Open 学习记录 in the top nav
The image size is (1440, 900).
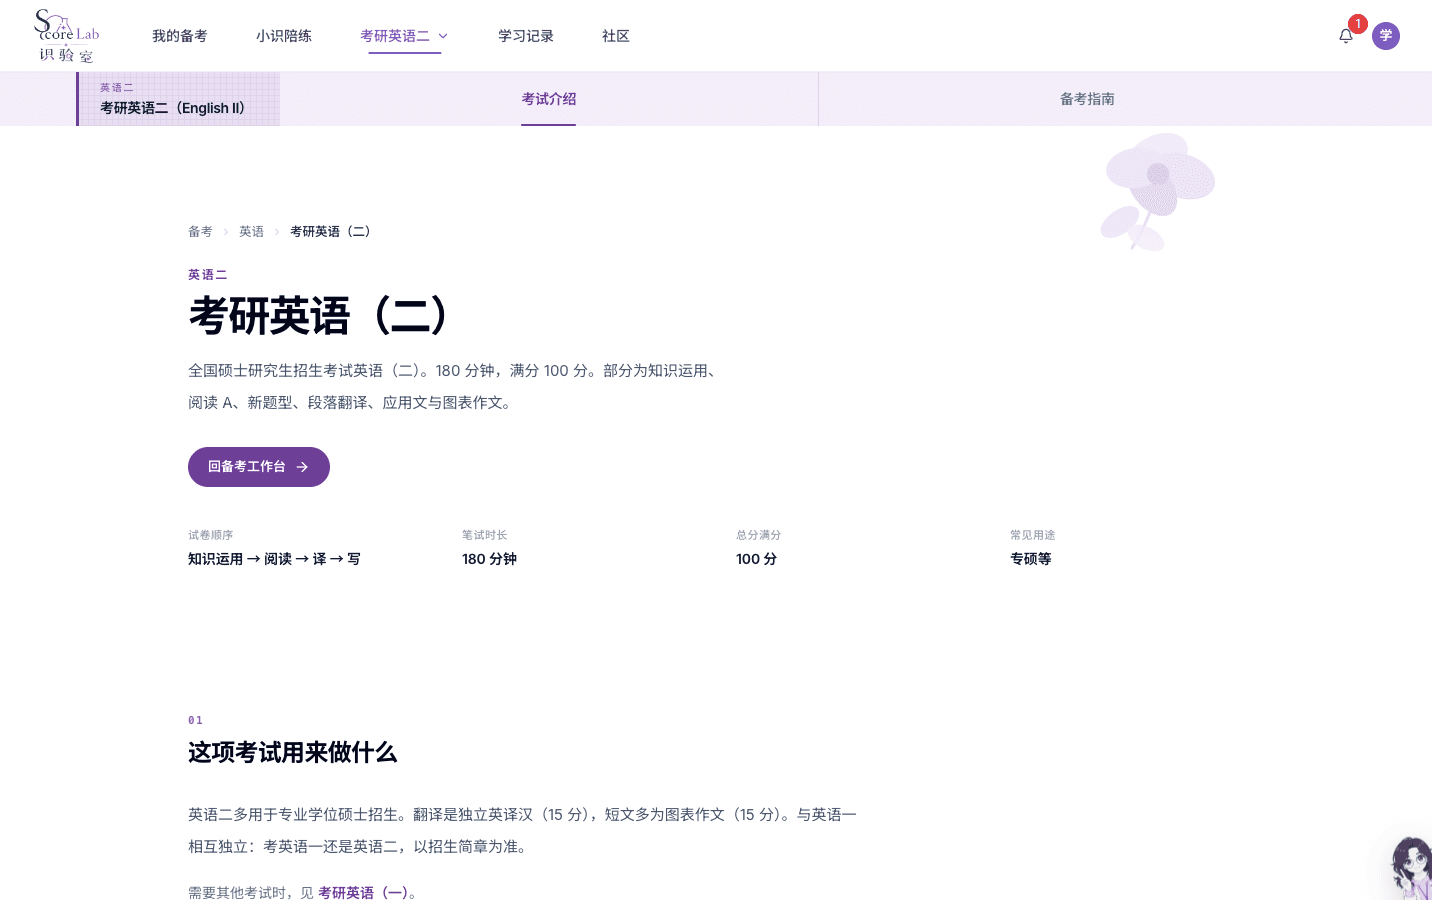(x=526, y=36)
